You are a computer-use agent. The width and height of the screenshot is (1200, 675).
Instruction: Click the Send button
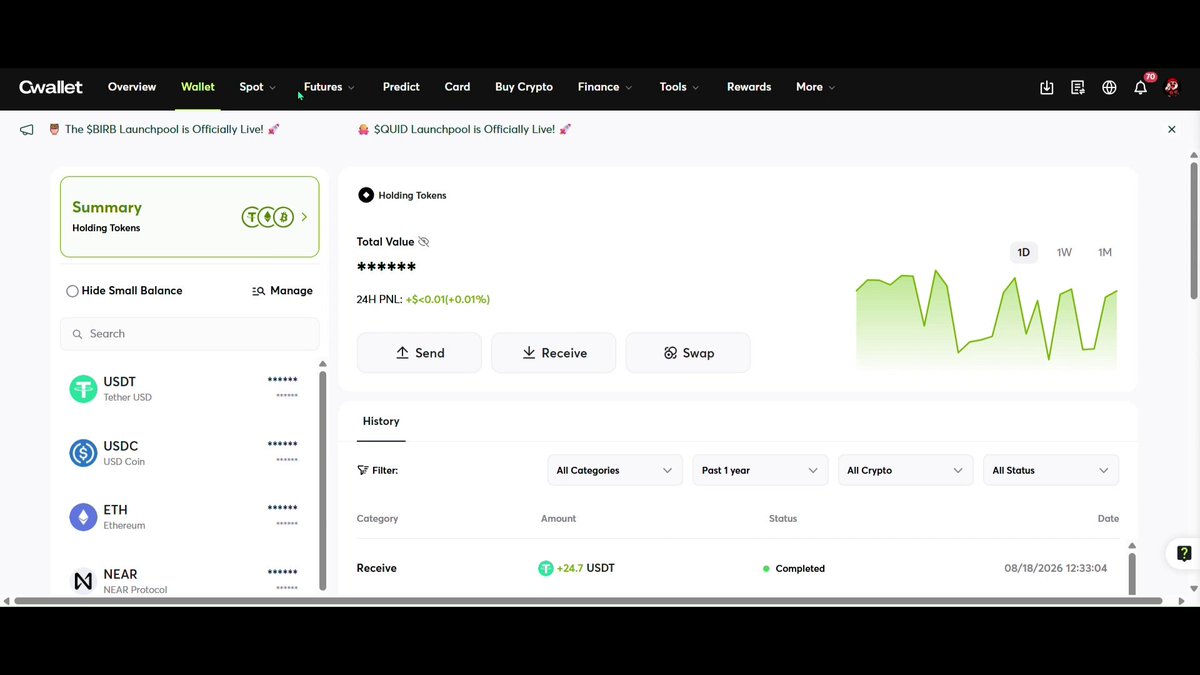click(419, 353)
